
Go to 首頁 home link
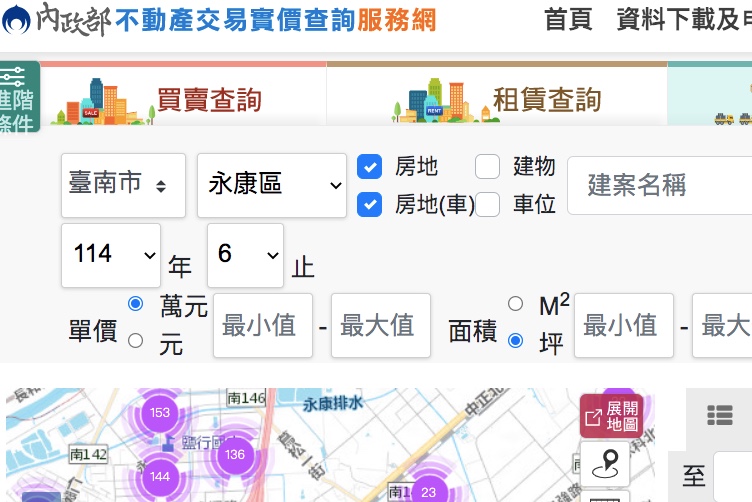click(x=568, y=19)
